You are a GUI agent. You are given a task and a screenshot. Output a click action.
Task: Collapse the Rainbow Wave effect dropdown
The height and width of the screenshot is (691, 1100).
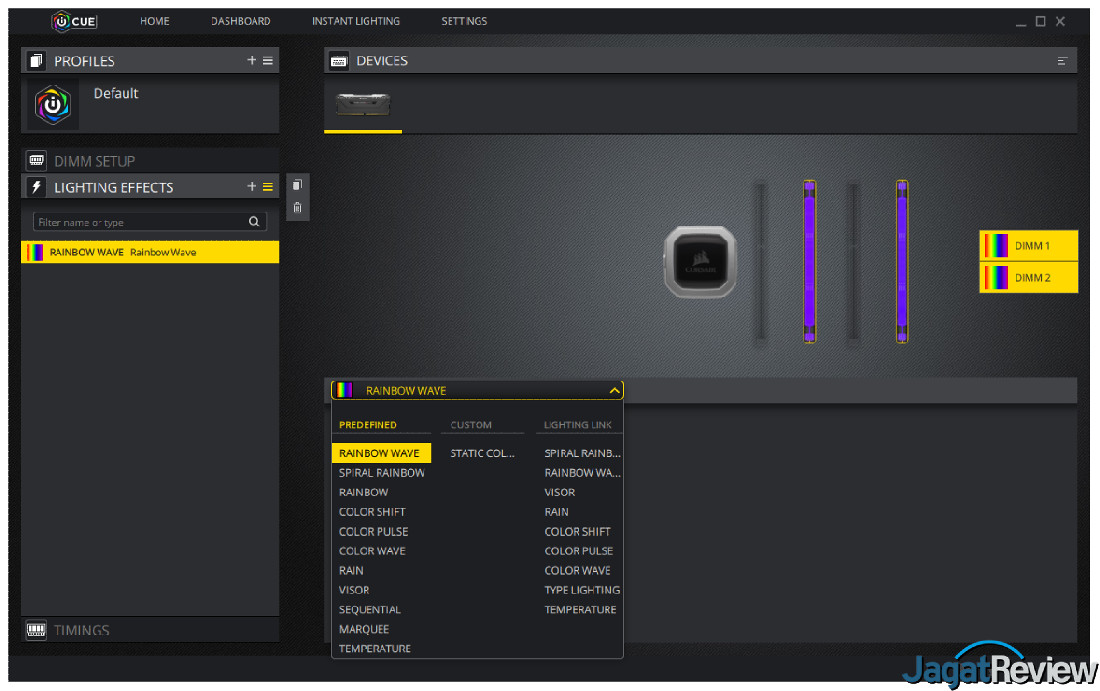[614, 391]
